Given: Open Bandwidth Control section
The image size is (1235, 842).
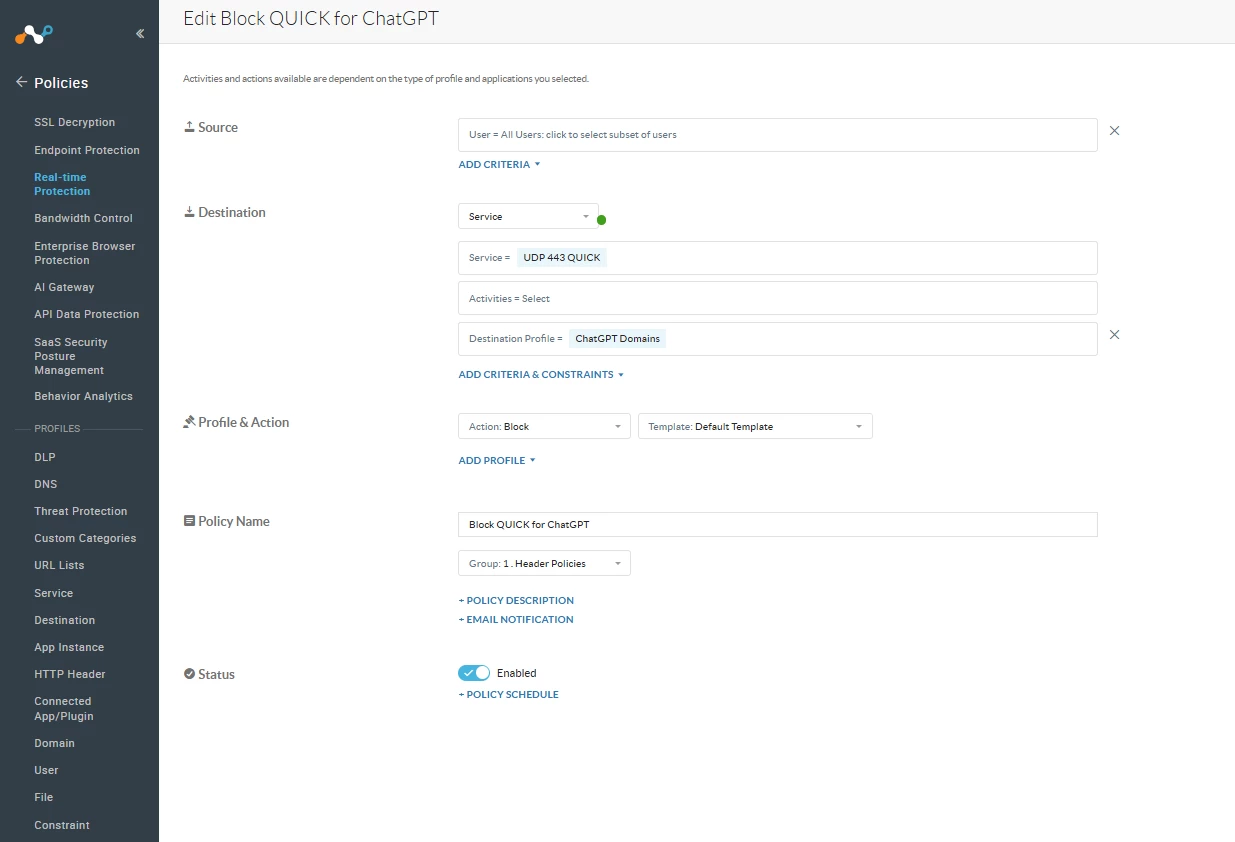Looking at the screenshot, I should click(x=83, y=218).
